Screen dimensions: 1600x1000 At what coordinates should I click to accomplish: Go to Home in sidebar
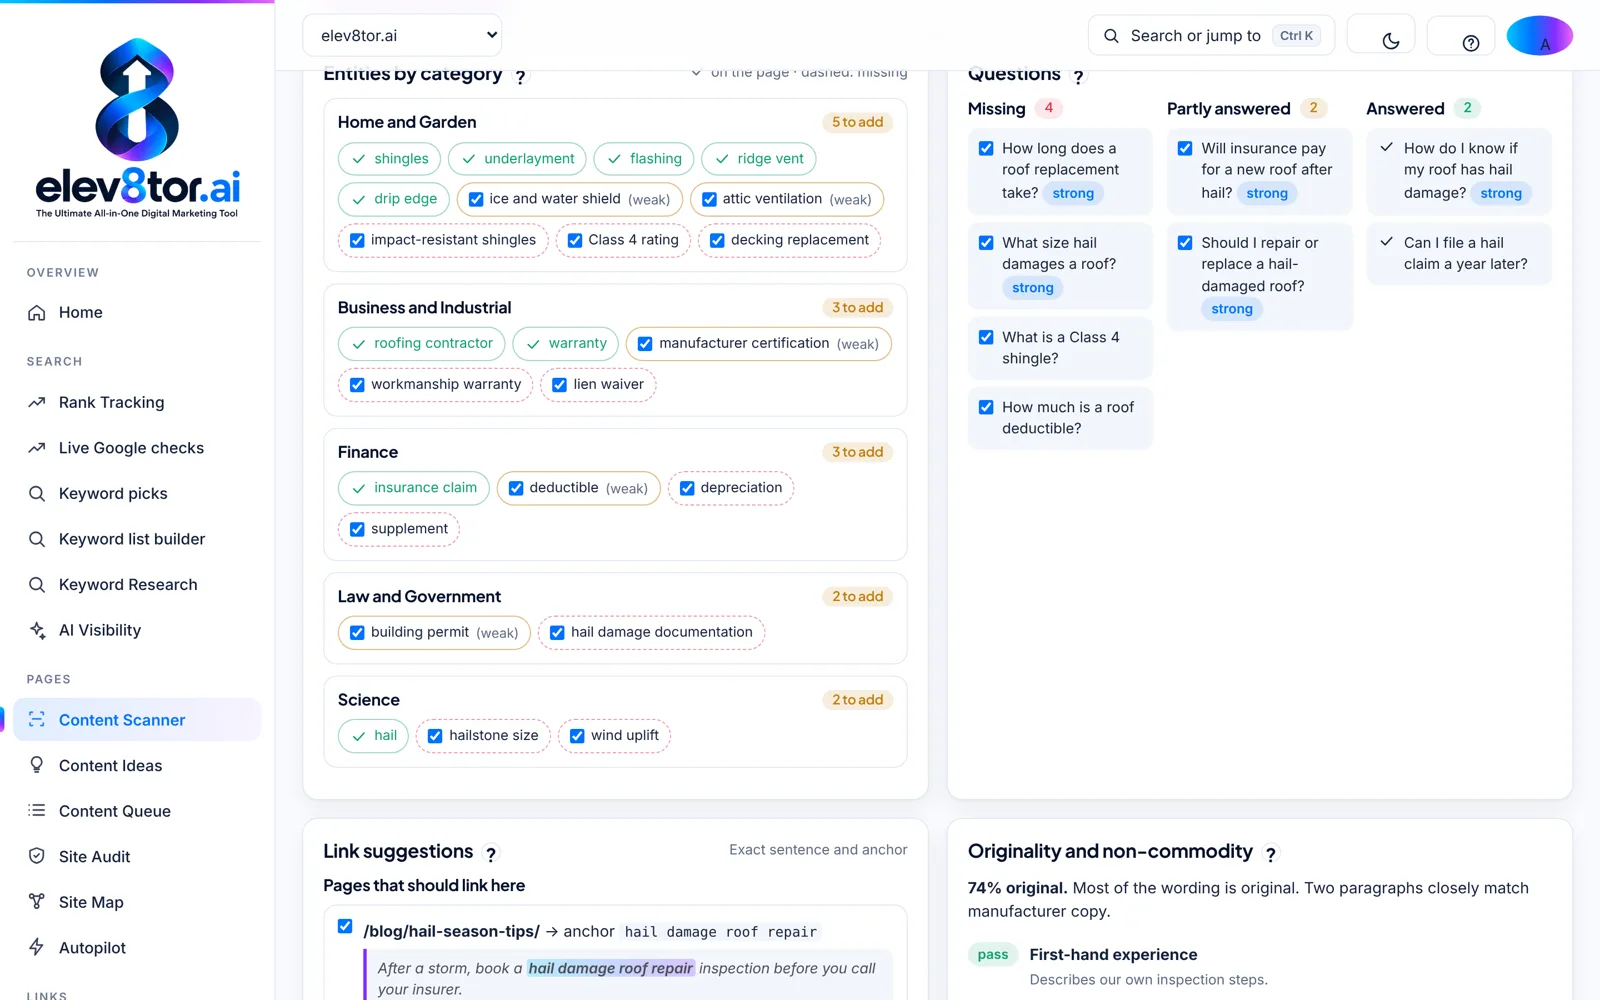[x=137, y=313]
